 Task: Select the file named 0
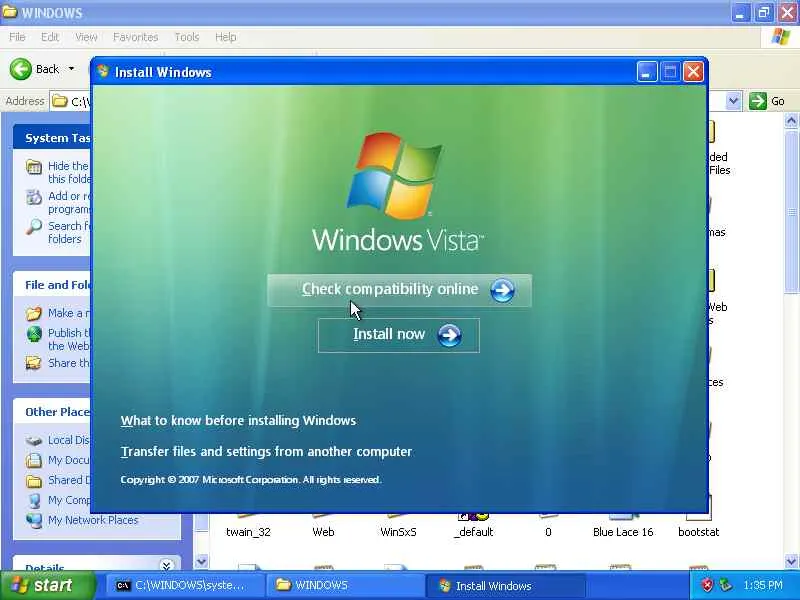[548, 532]
